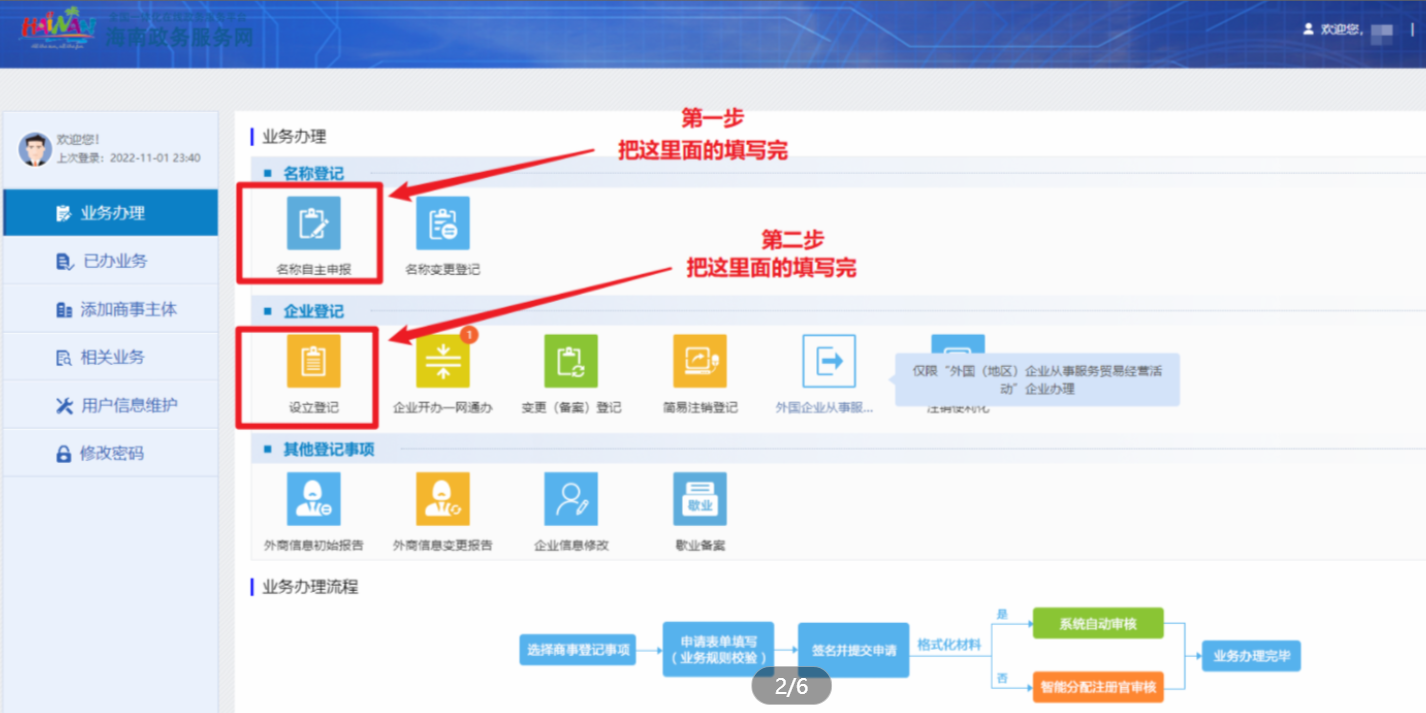Open the 企业信息修改 icon
The height and width of the screenshot is (713, 1426).
[x=571, y=499]
